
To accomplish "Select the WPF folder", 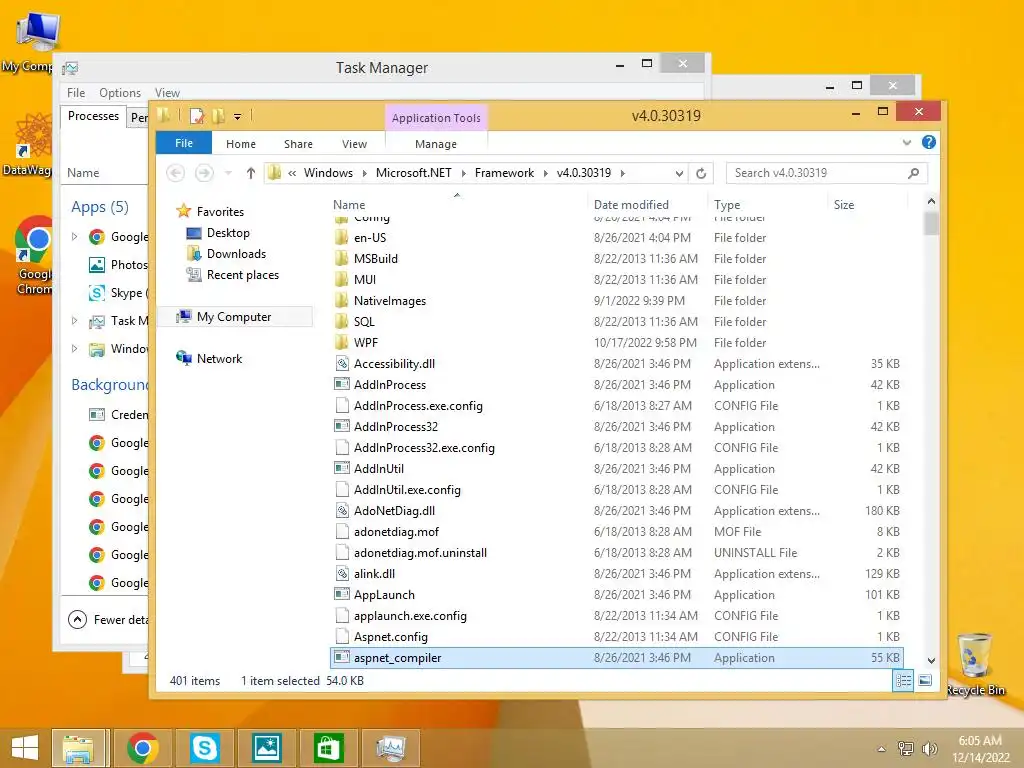I will click(366, 342).
